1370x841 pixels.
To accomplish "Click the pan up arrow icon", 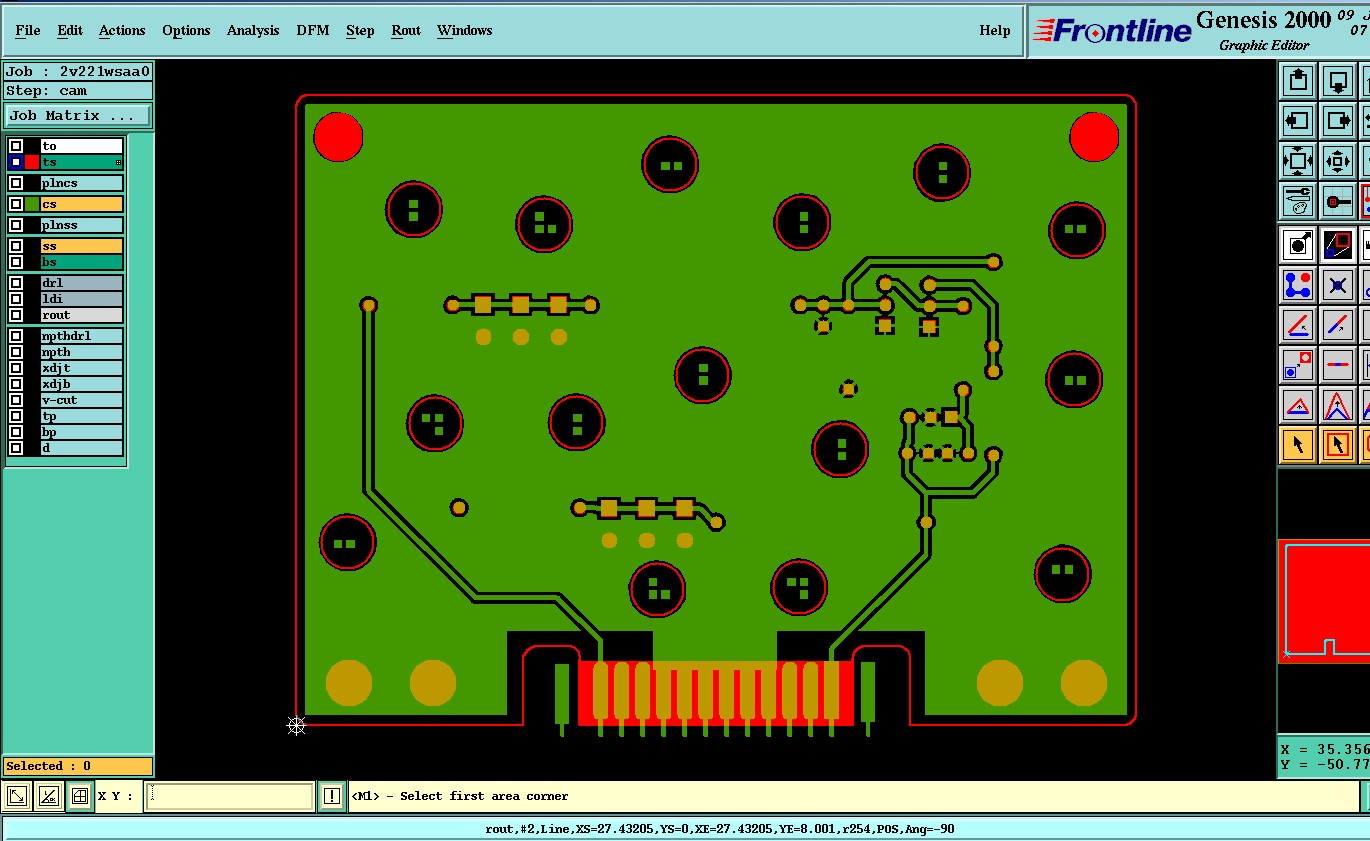I will click(x=1297, y=80).
